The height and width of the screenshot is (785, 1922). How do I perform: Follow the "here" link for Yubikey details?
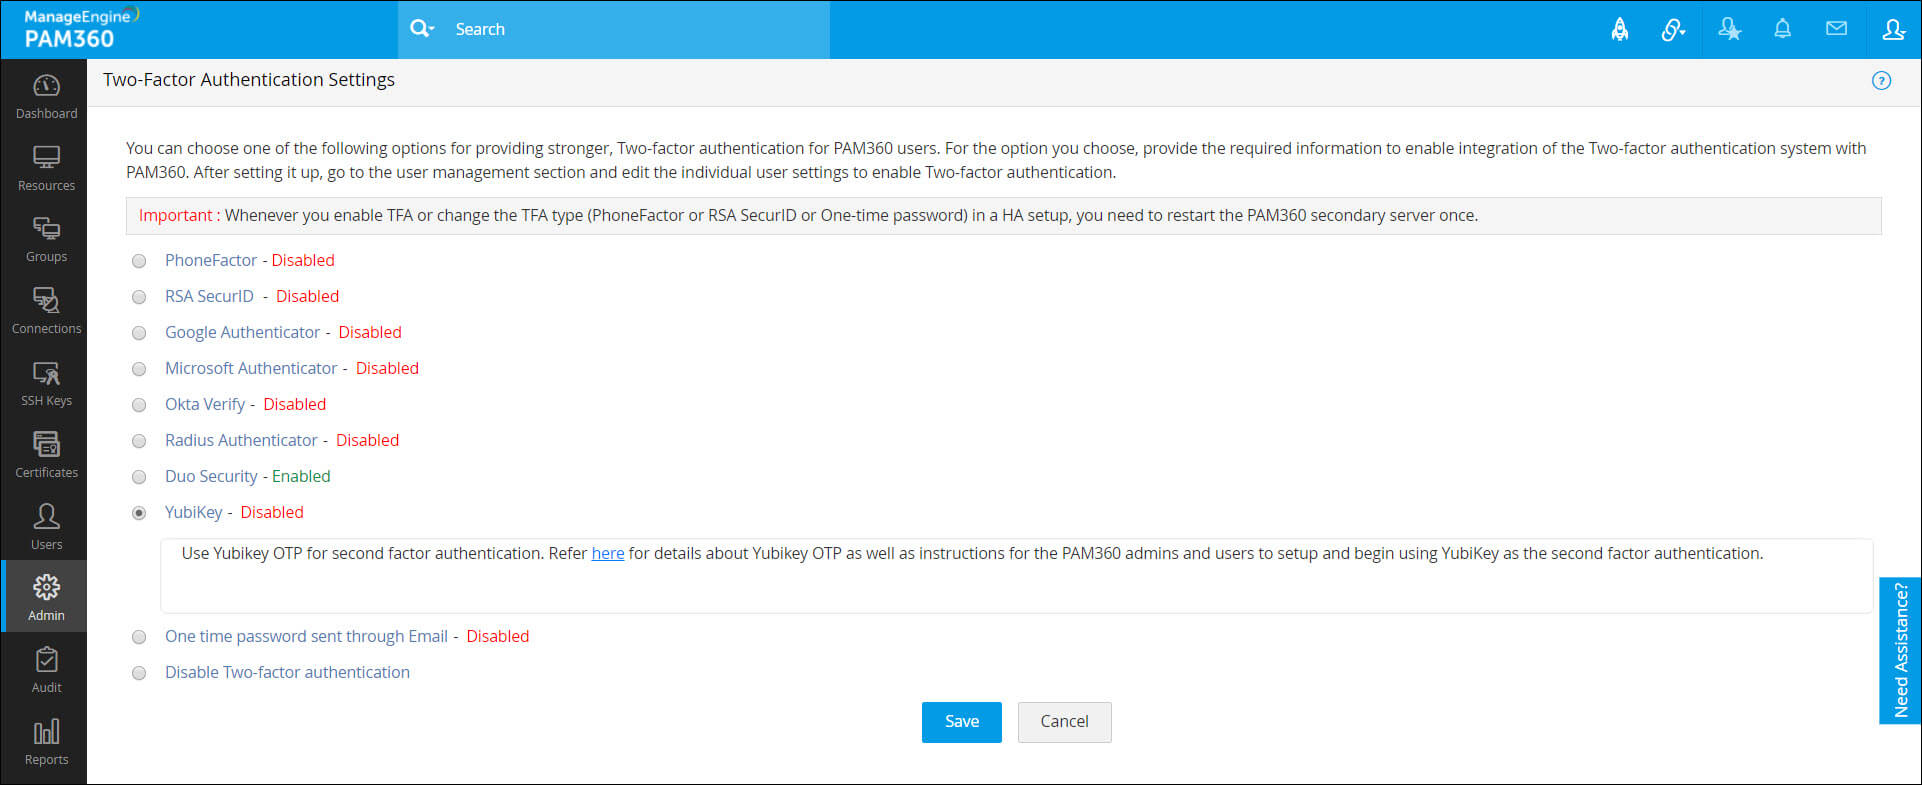tap(607, 554)
